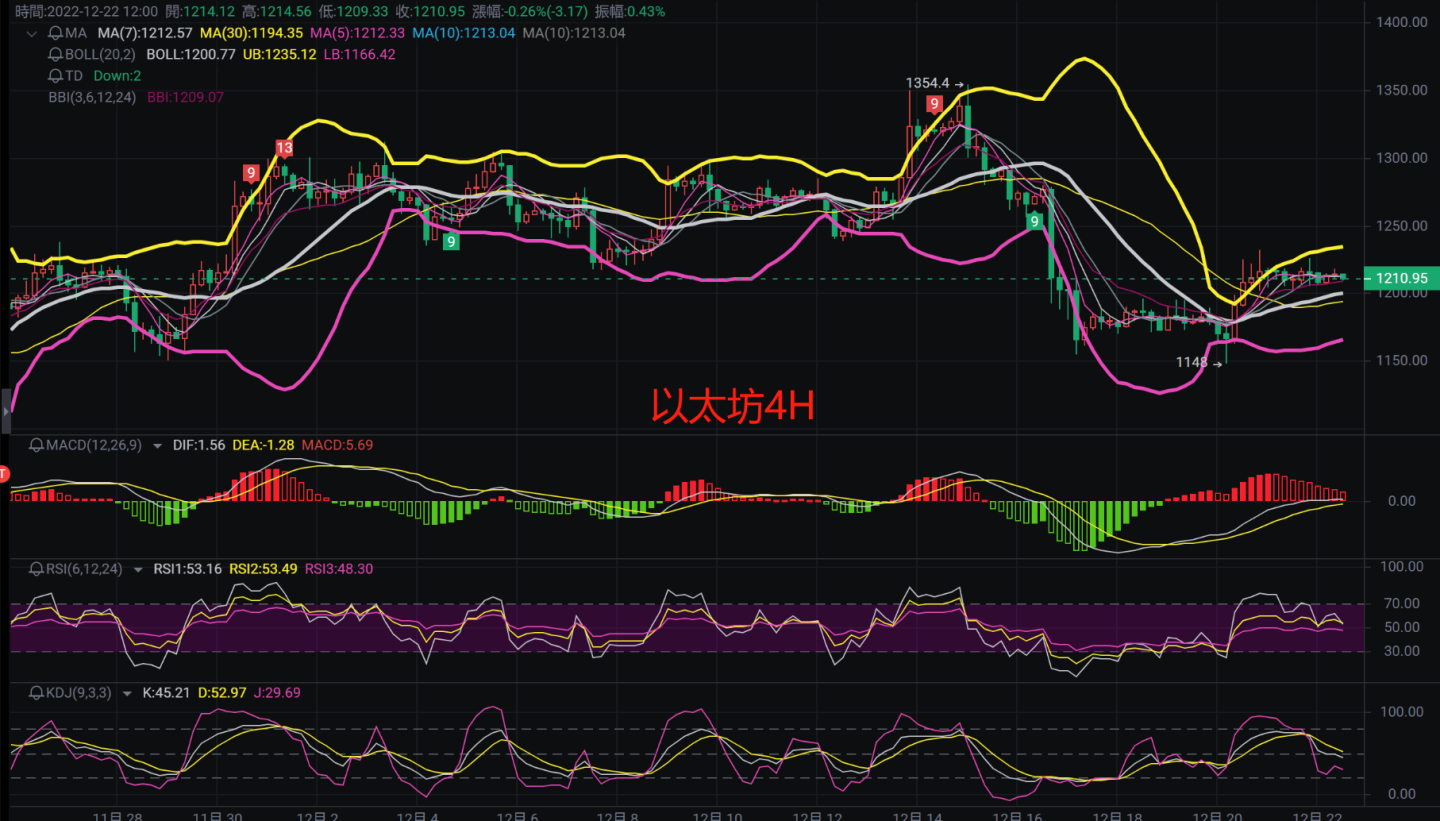Open the KDJ settings dropdown arrow
Image resolution: width=1440 pixels, height=821 pixels.
point(127,692)
